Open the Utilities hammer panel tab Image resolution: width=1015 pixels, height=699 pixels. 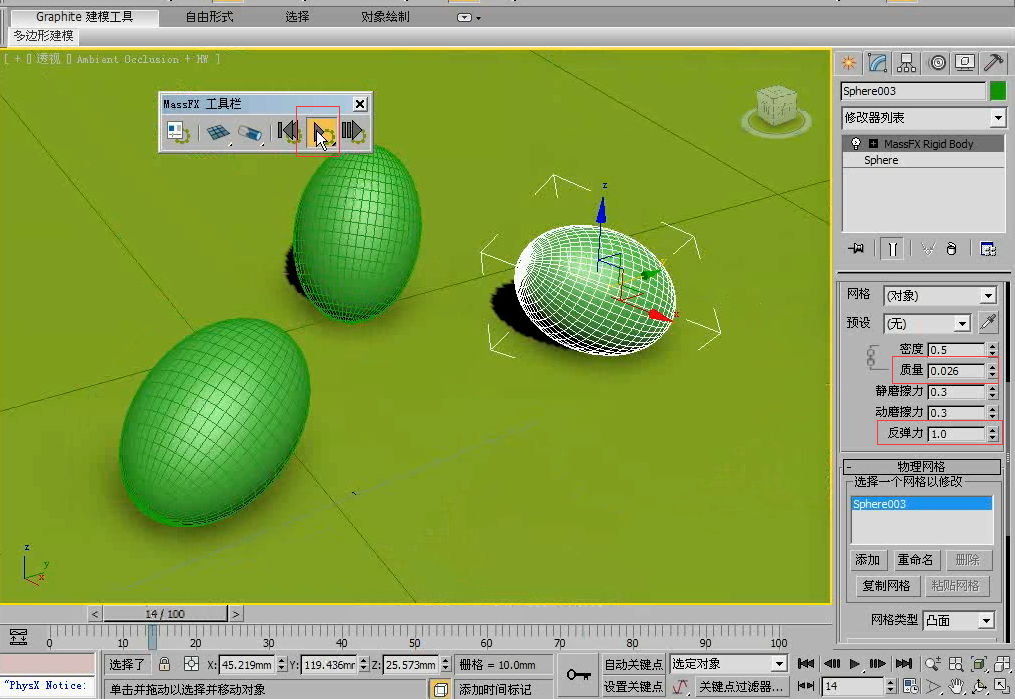pyautogui.click(x=993, y=62)
